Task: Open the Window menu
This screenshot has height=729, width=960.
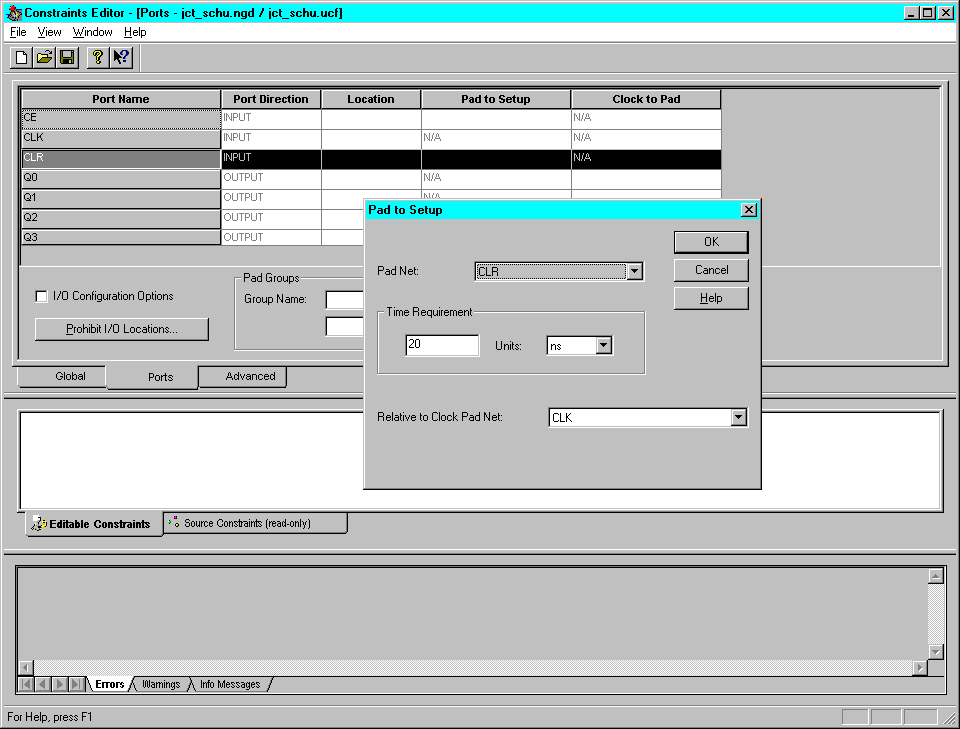Action: point(92,32)
